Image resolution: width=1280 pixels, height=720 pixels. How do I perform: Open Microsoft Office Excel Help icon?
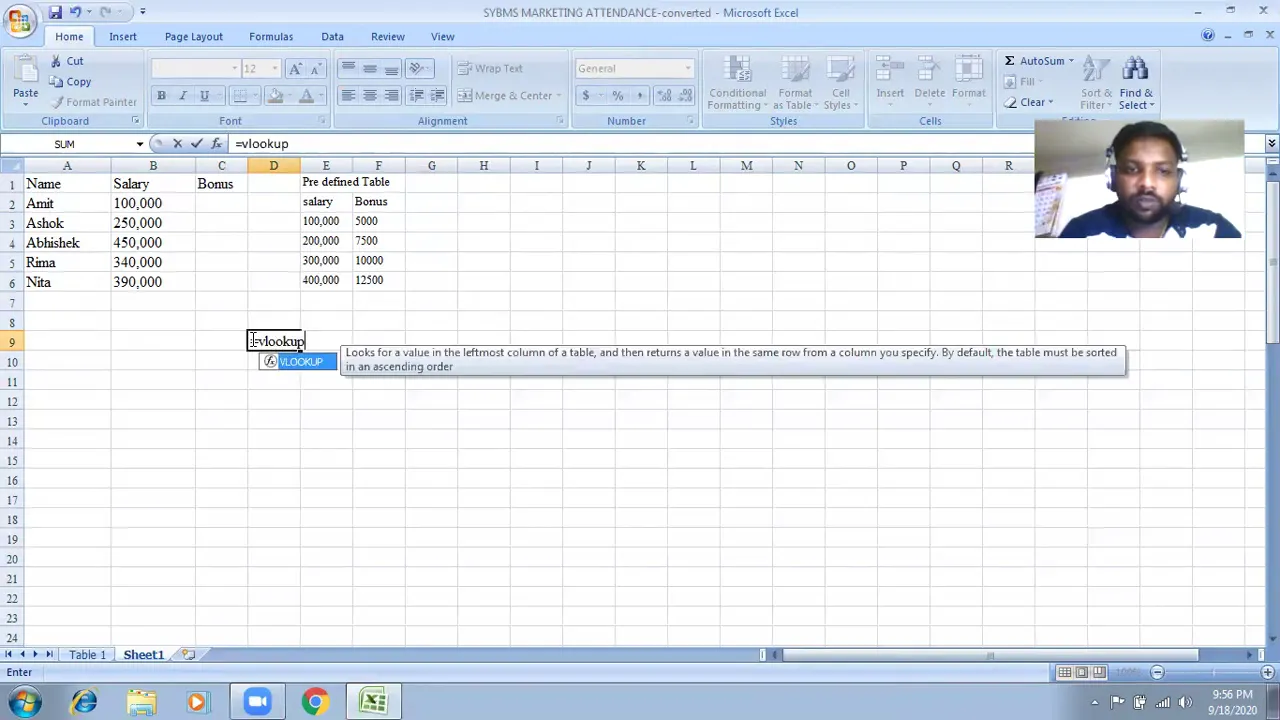pos(1208,36)
